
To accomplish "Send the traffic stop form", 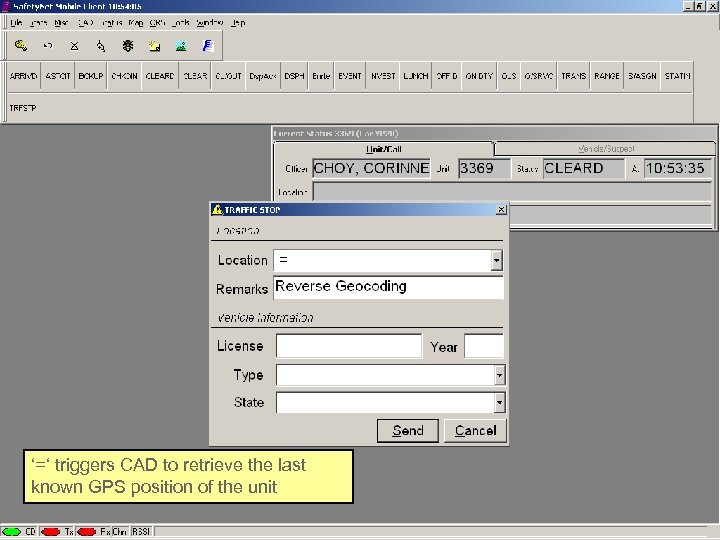I will pos(408,431).
